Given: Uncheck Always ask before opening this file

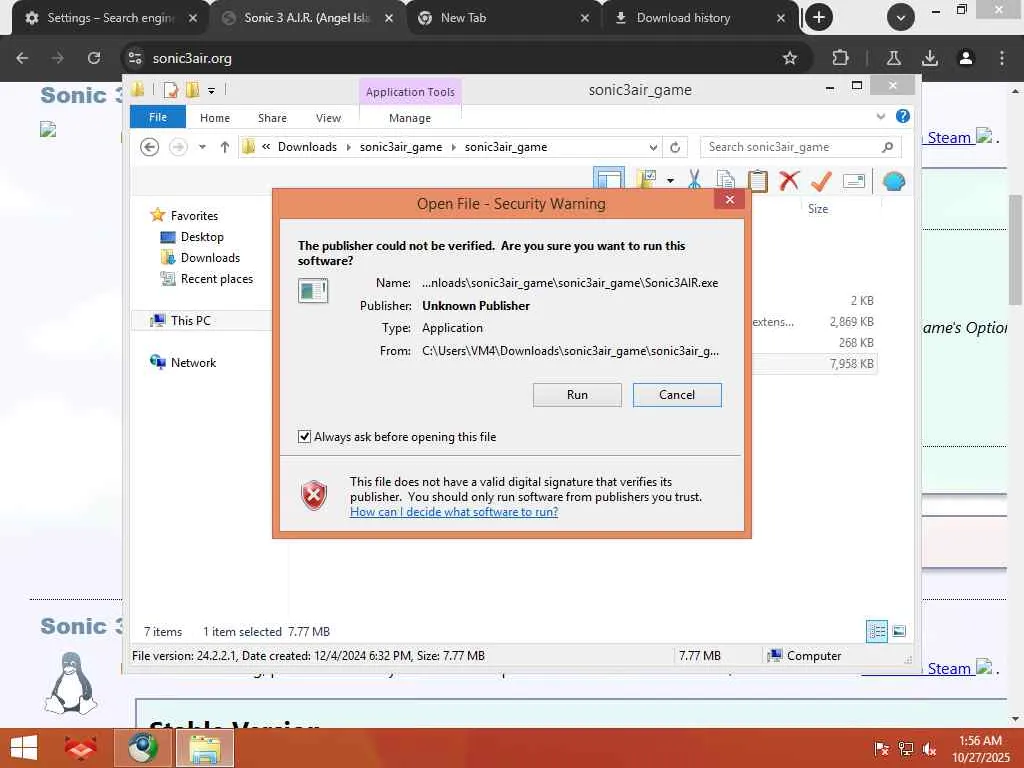Looking at the screenshot, I should coord(304,437).
